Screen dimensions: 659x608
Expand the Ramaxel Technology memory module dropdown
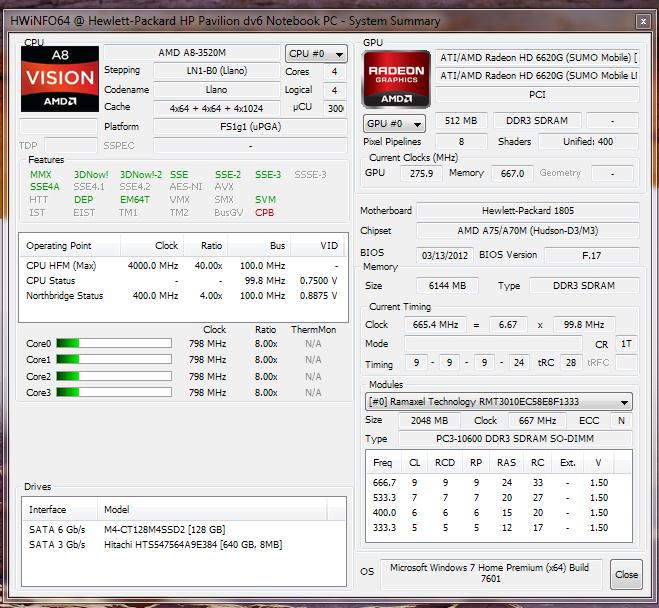pyautogui.click(x=499, y=402)
